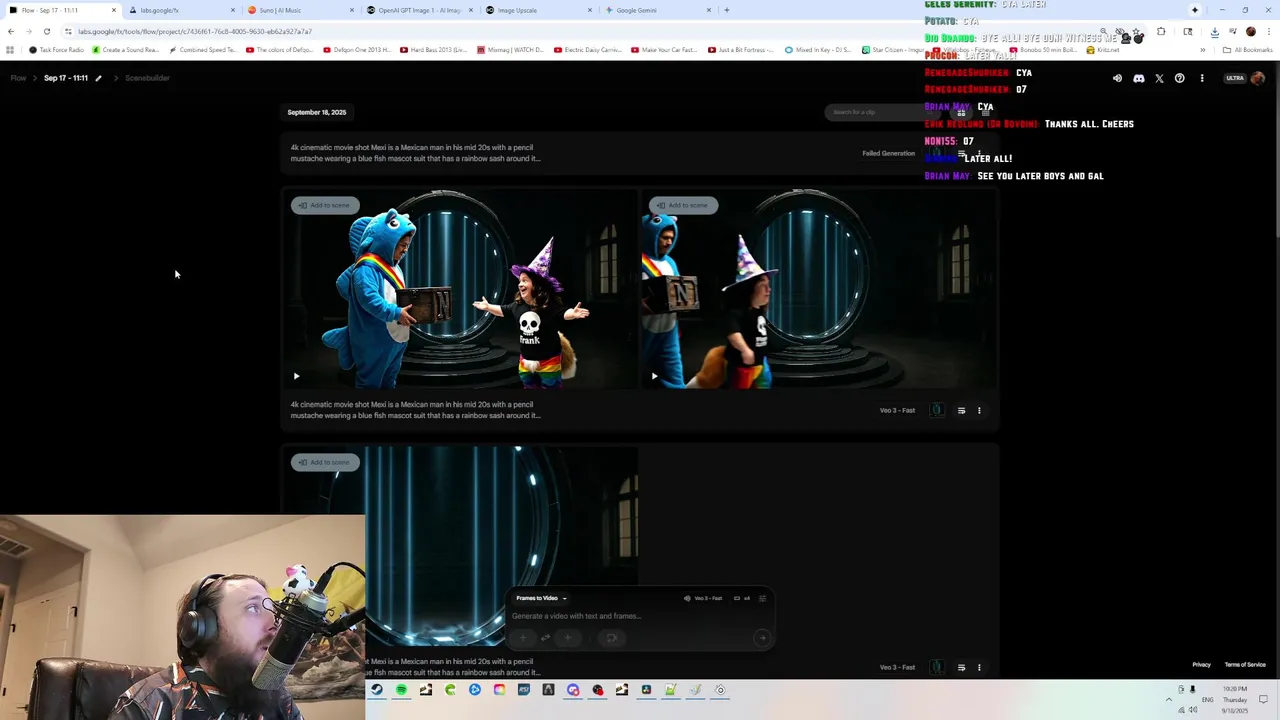Launch Steam from the taskbar
The width and height of the screenshot is (1280, 720).
(377, 690)
